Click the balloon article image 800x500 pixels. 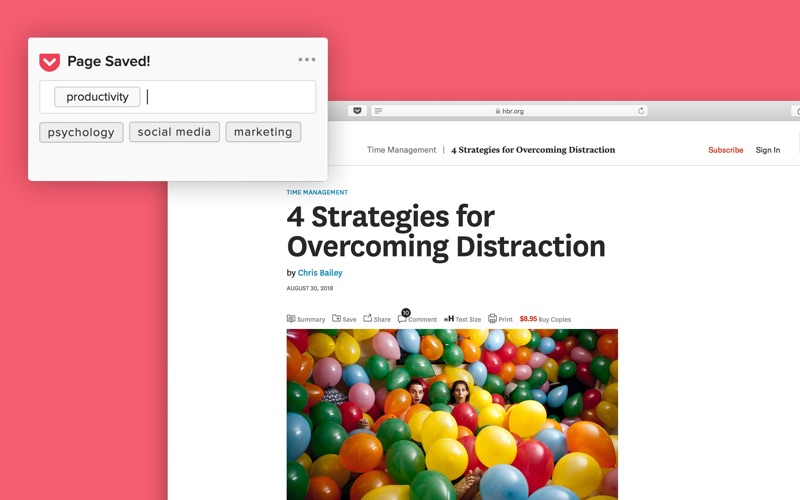pos(452,414)
